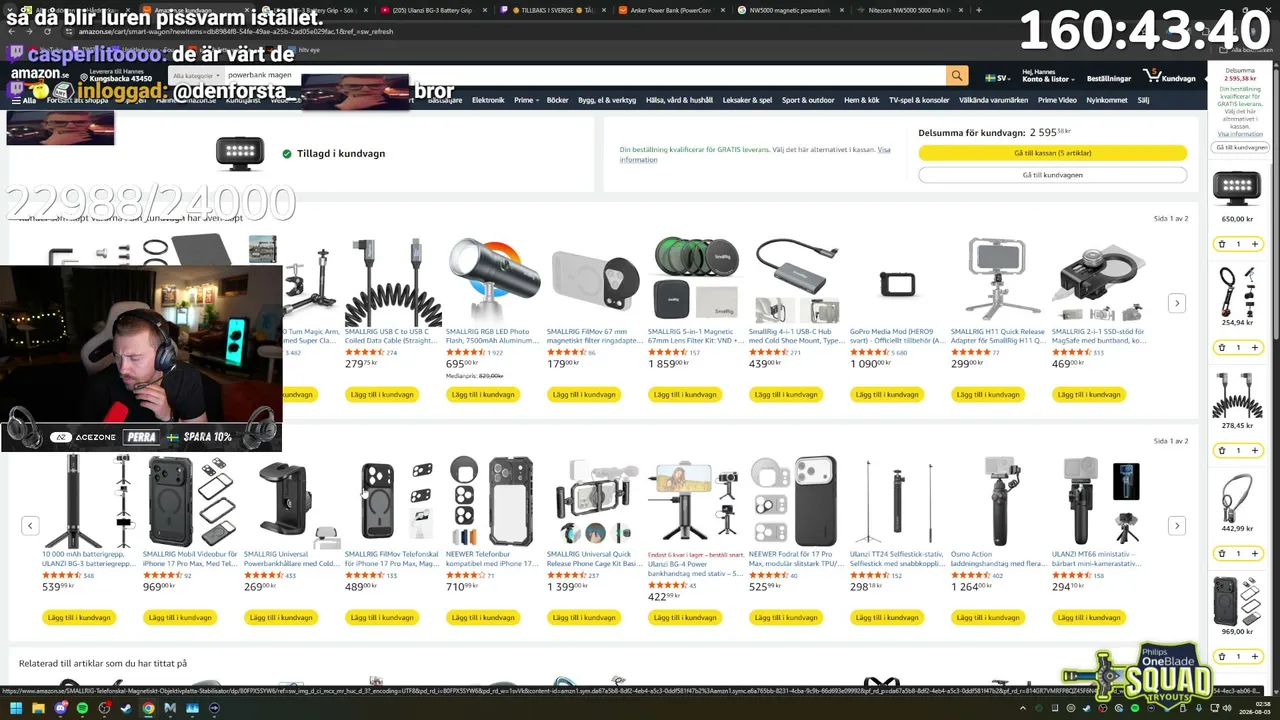Open the Ulanzi BG-3 Battery Grip tab
Viewport: 1280px width, 720px height.
click(x=434, y=10)
